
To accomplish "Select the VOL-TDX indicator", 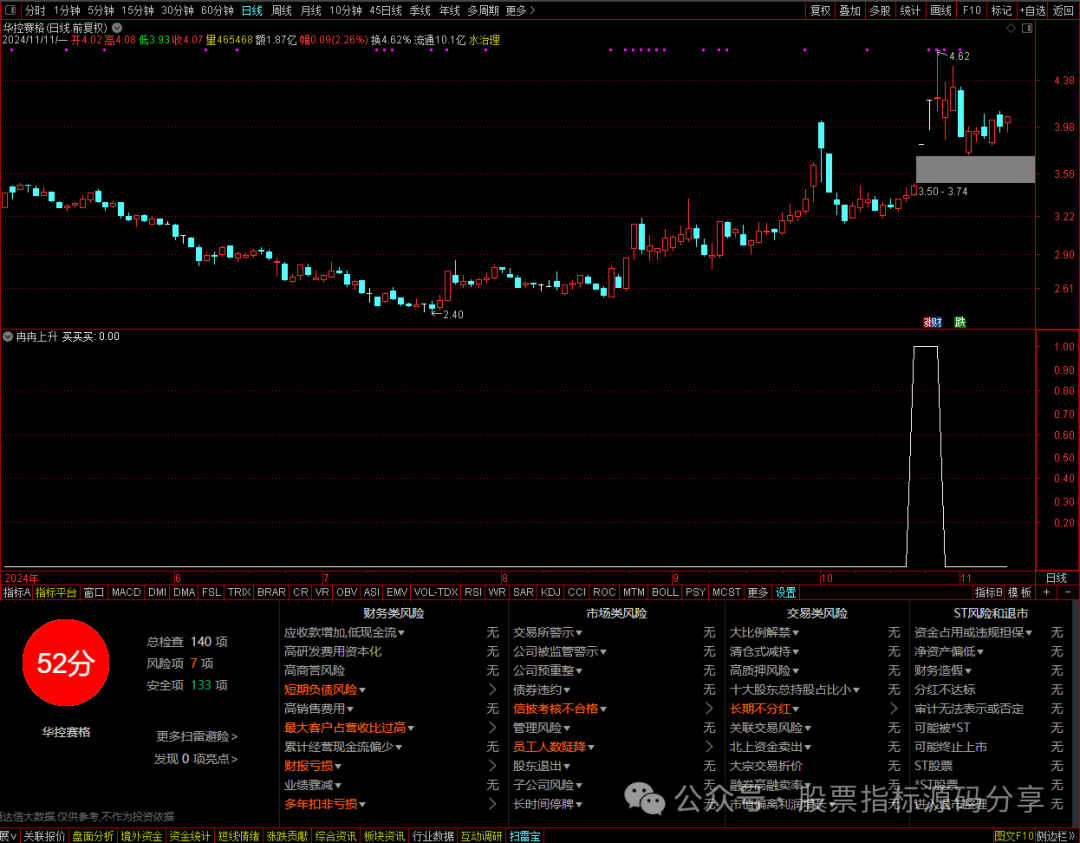I will pyautogui.click(x=436, y=592).
